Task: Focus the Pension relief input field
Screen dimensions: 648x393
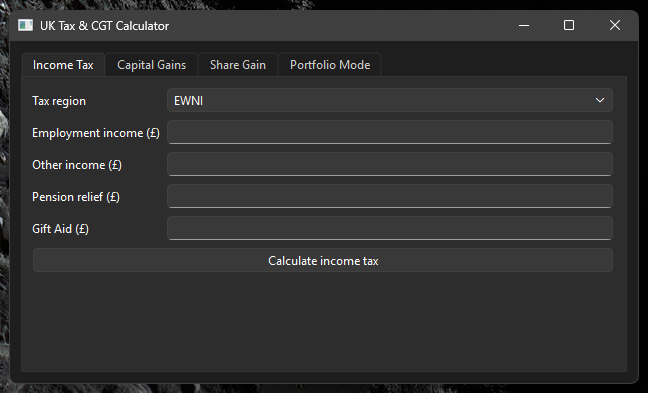Action: point(390,196)
